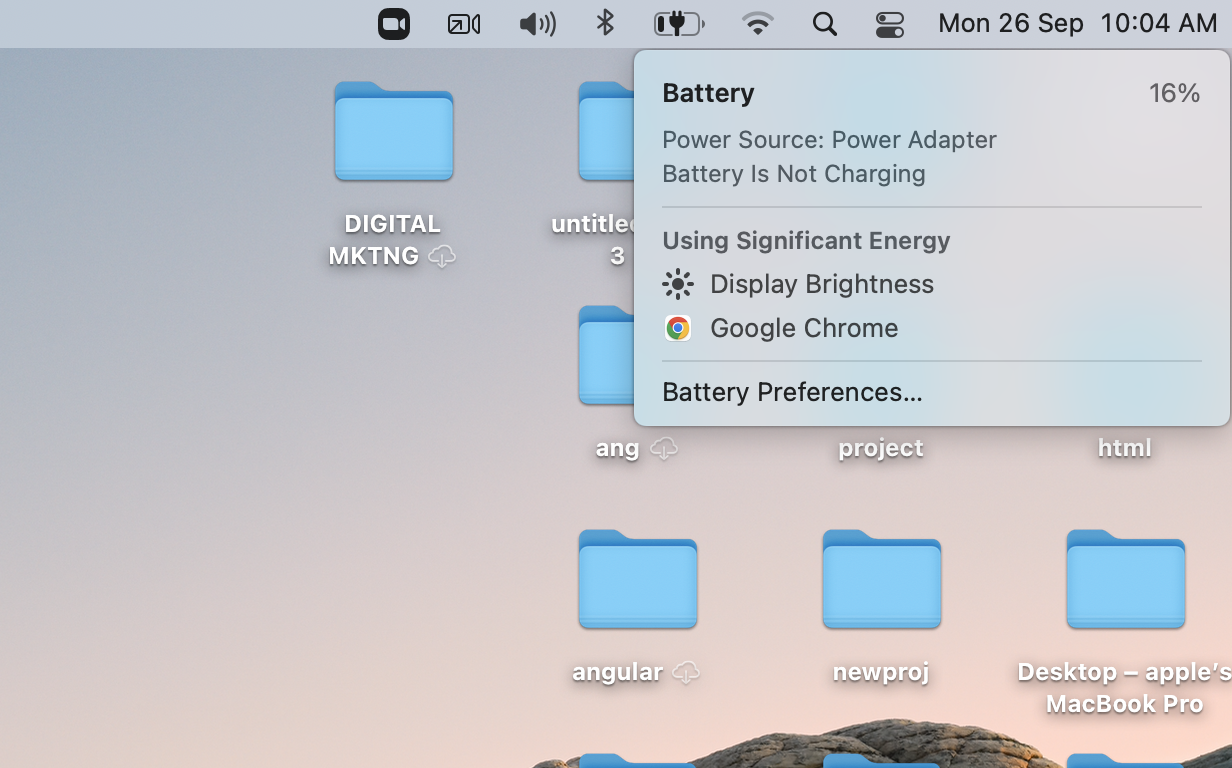Click the Screen Mirroring icon
The height and width of the screenshot is (768, 1232).
pyautogui.click(x=463, y=23)
